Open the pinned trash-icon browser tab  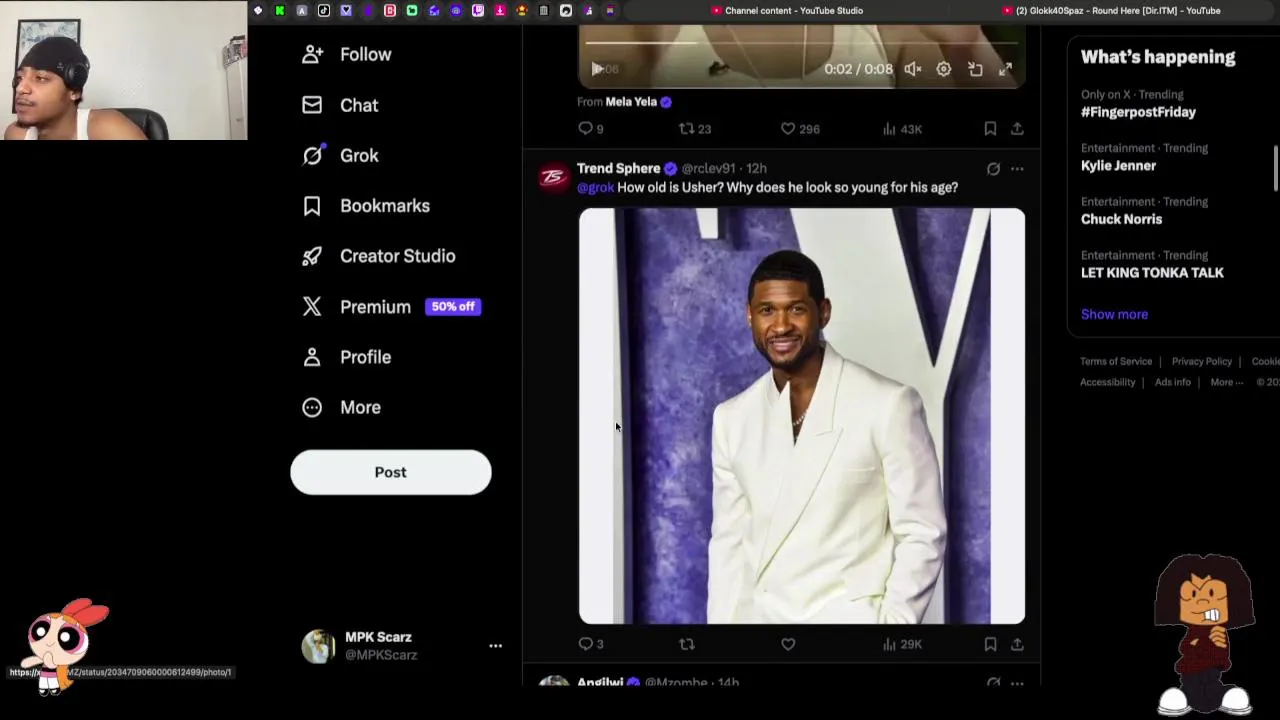point(544,10)
